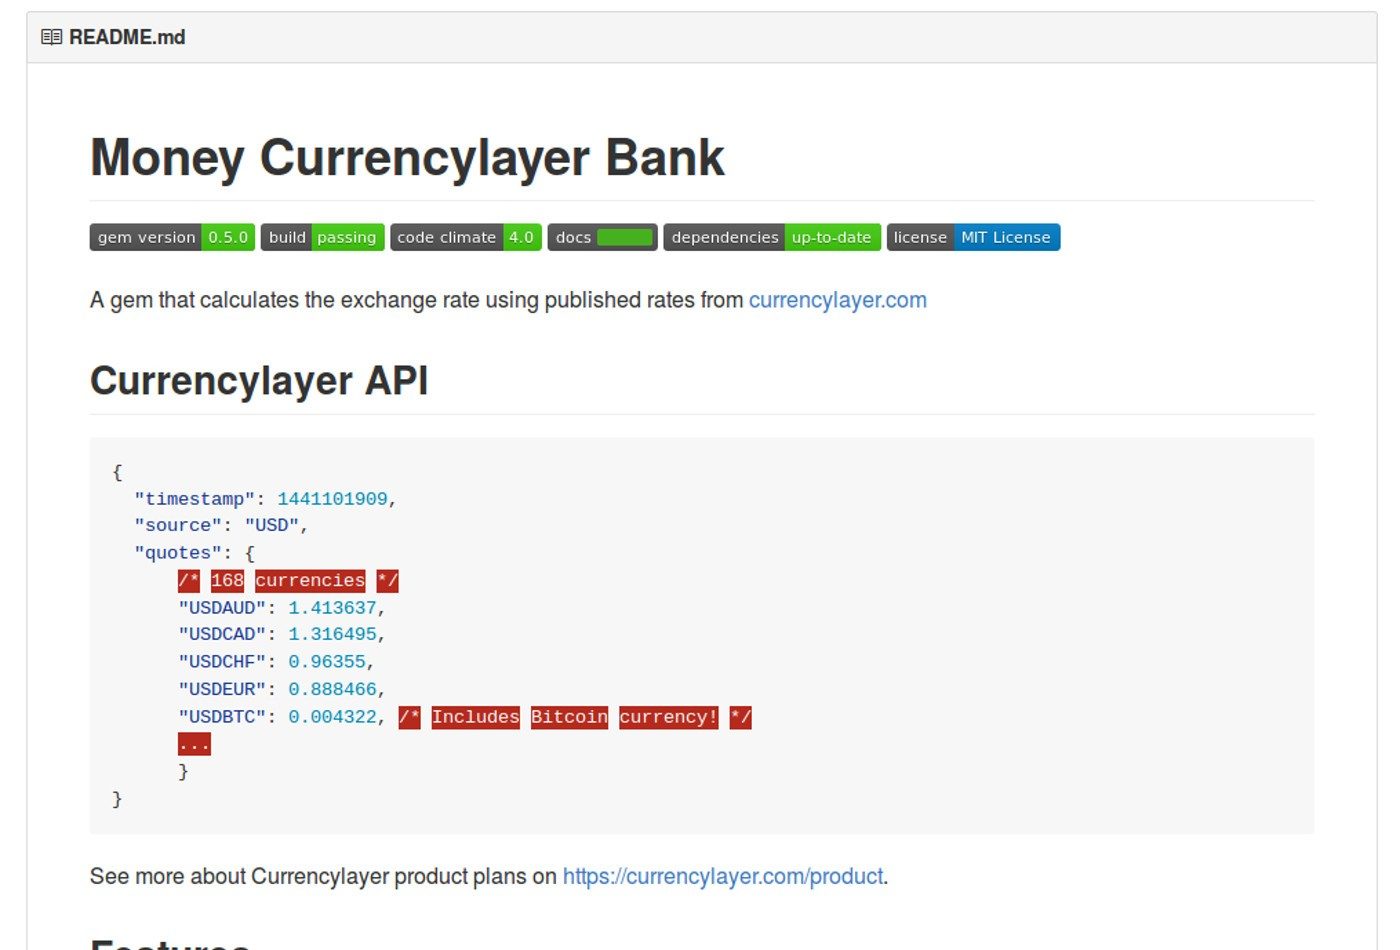Click the Currencylayer API heading

pos(259,381)
